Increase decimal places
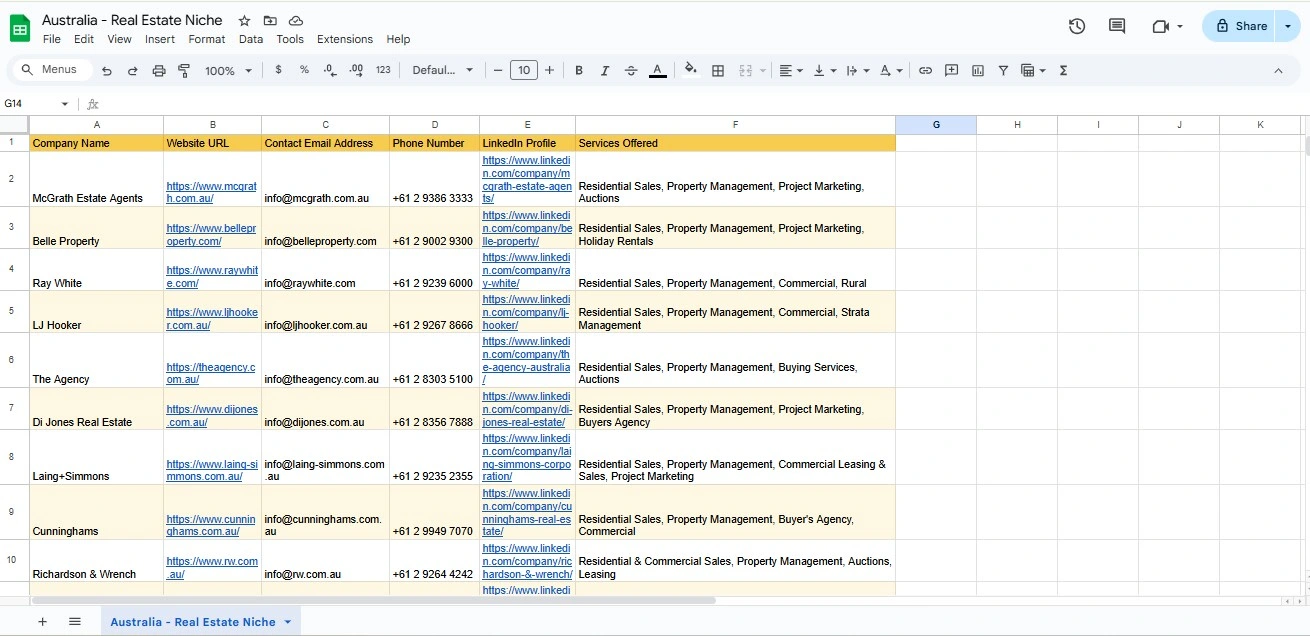Image resolution: width=1310 pixels, height=636 pixels. [x=357, y=70]
